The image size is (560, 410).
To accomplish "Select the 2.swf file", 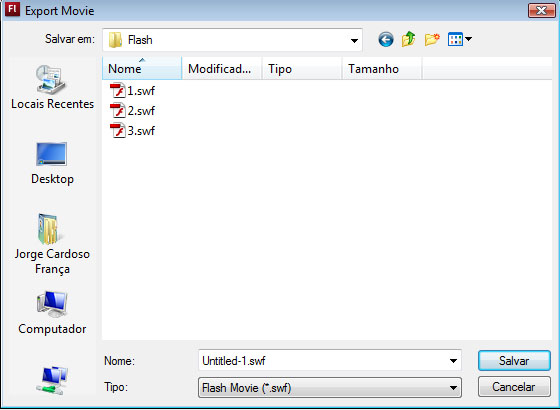I will [x=132, y=111].
